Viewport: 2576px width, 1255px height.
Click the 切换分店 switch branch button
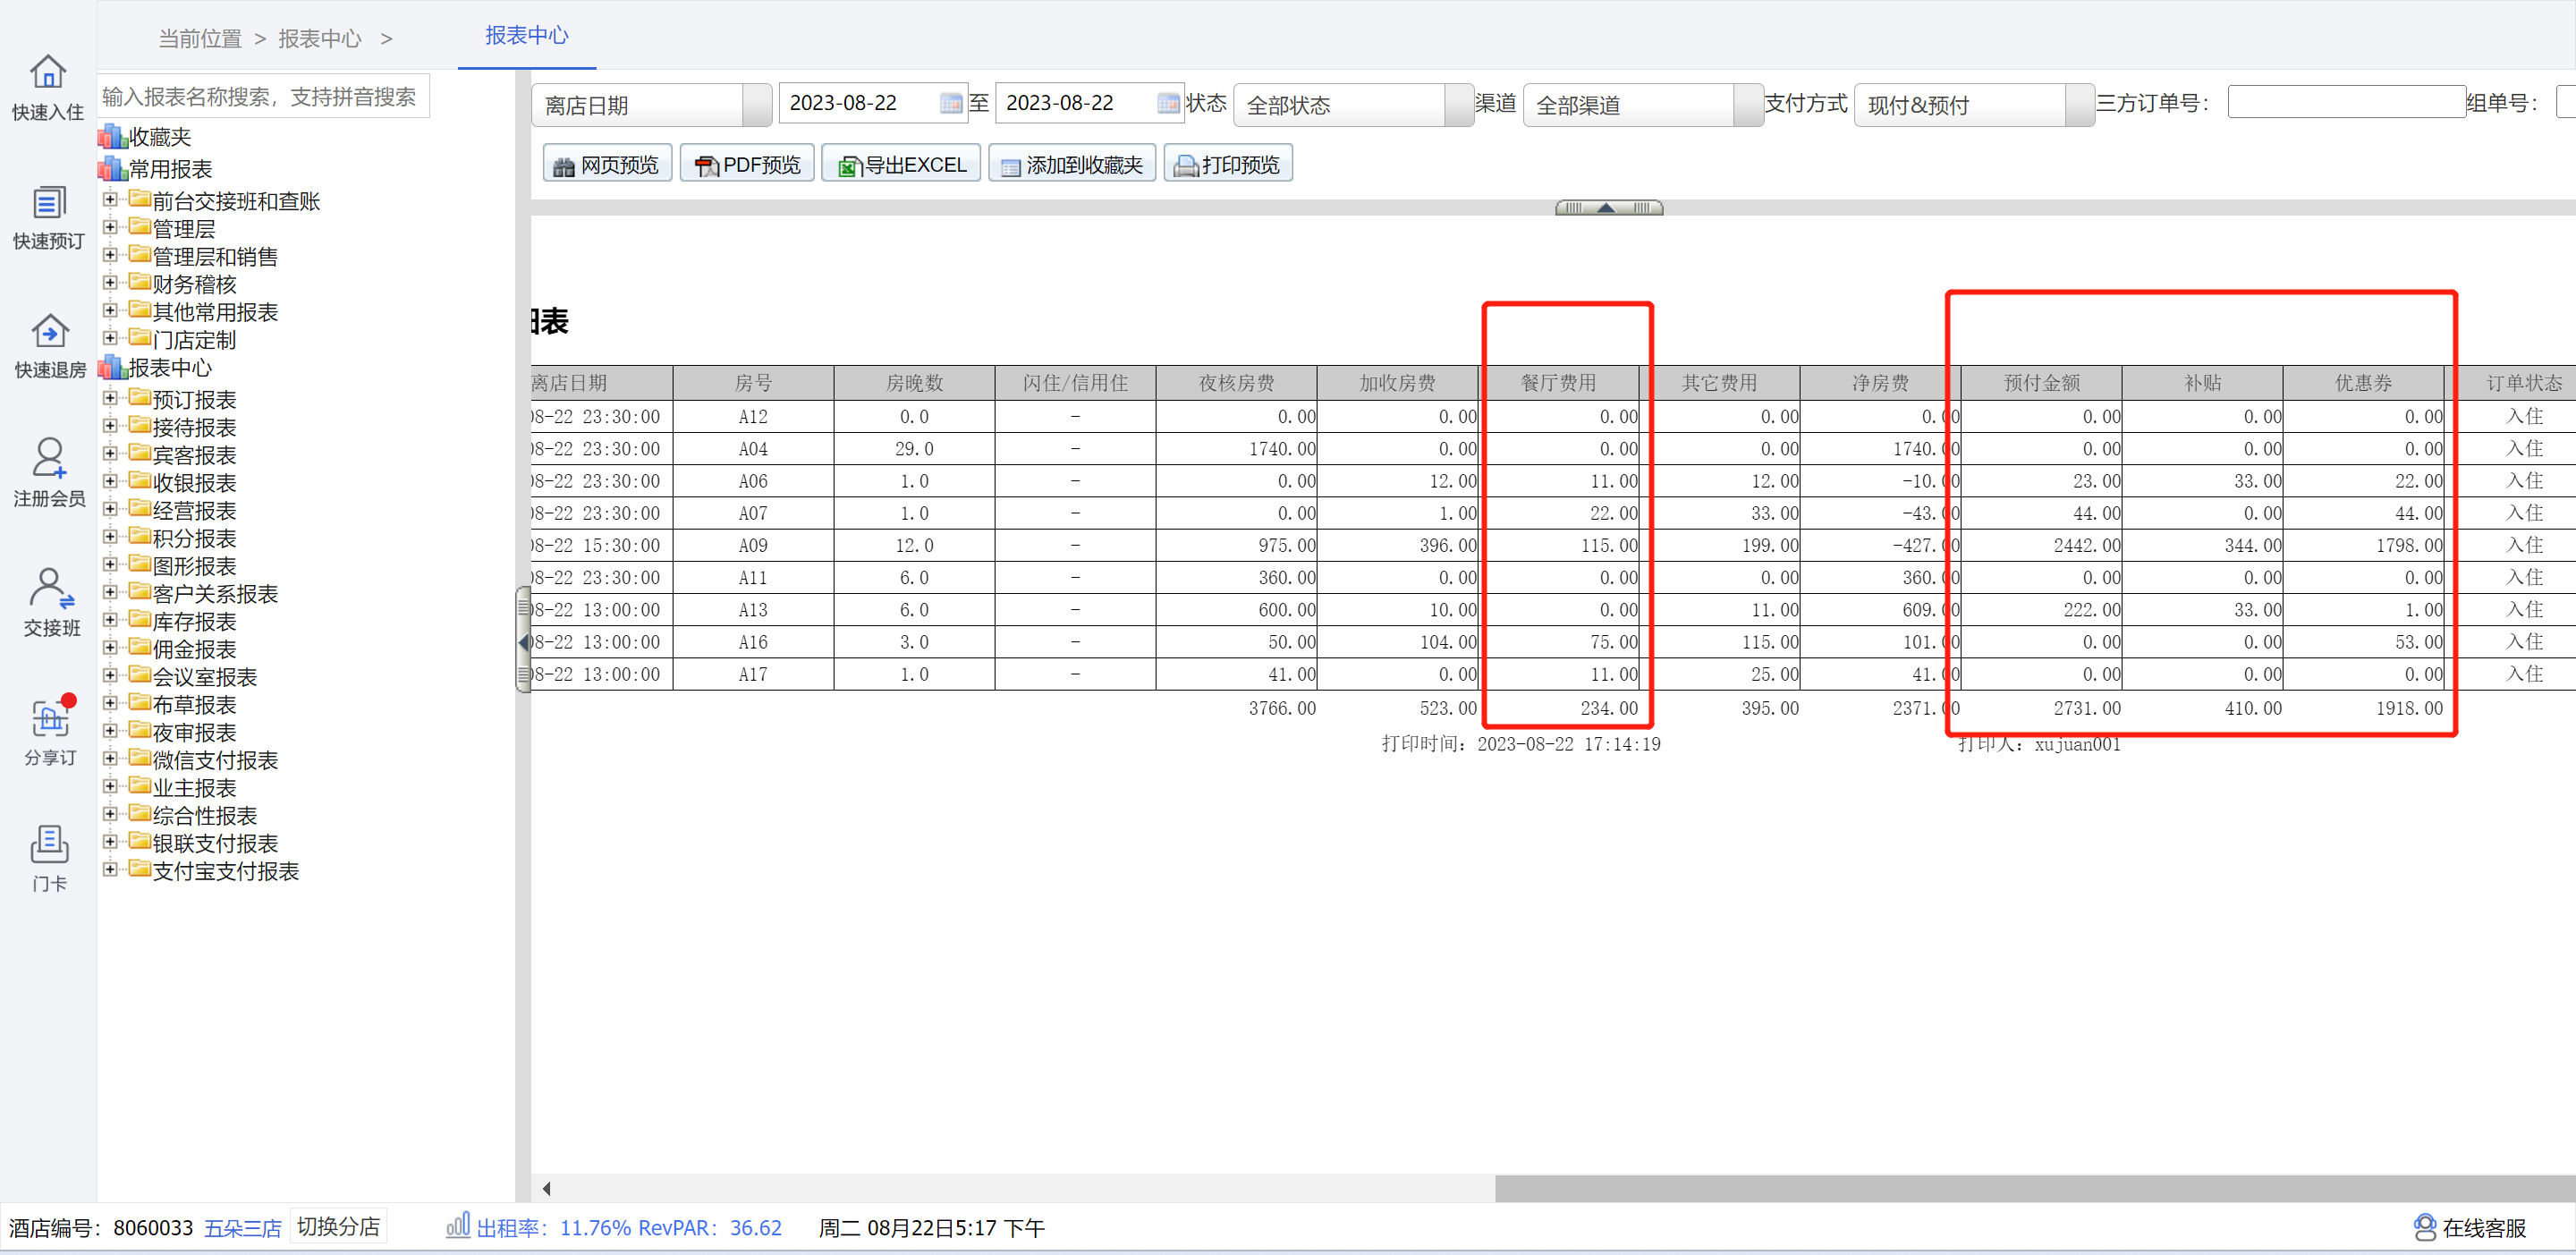[x=338, y=1227]
